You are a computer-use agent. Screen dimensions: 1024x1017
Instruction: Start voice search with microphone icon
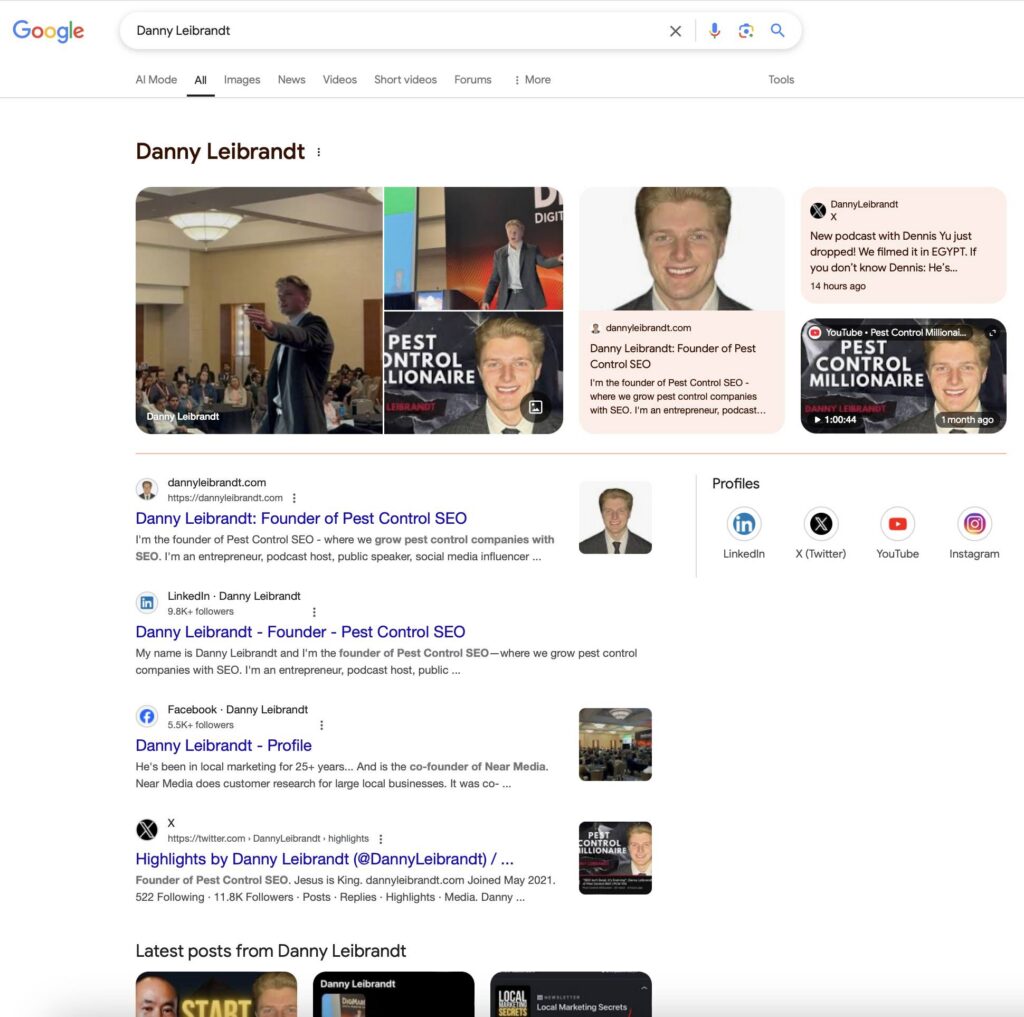pos(714,31)
